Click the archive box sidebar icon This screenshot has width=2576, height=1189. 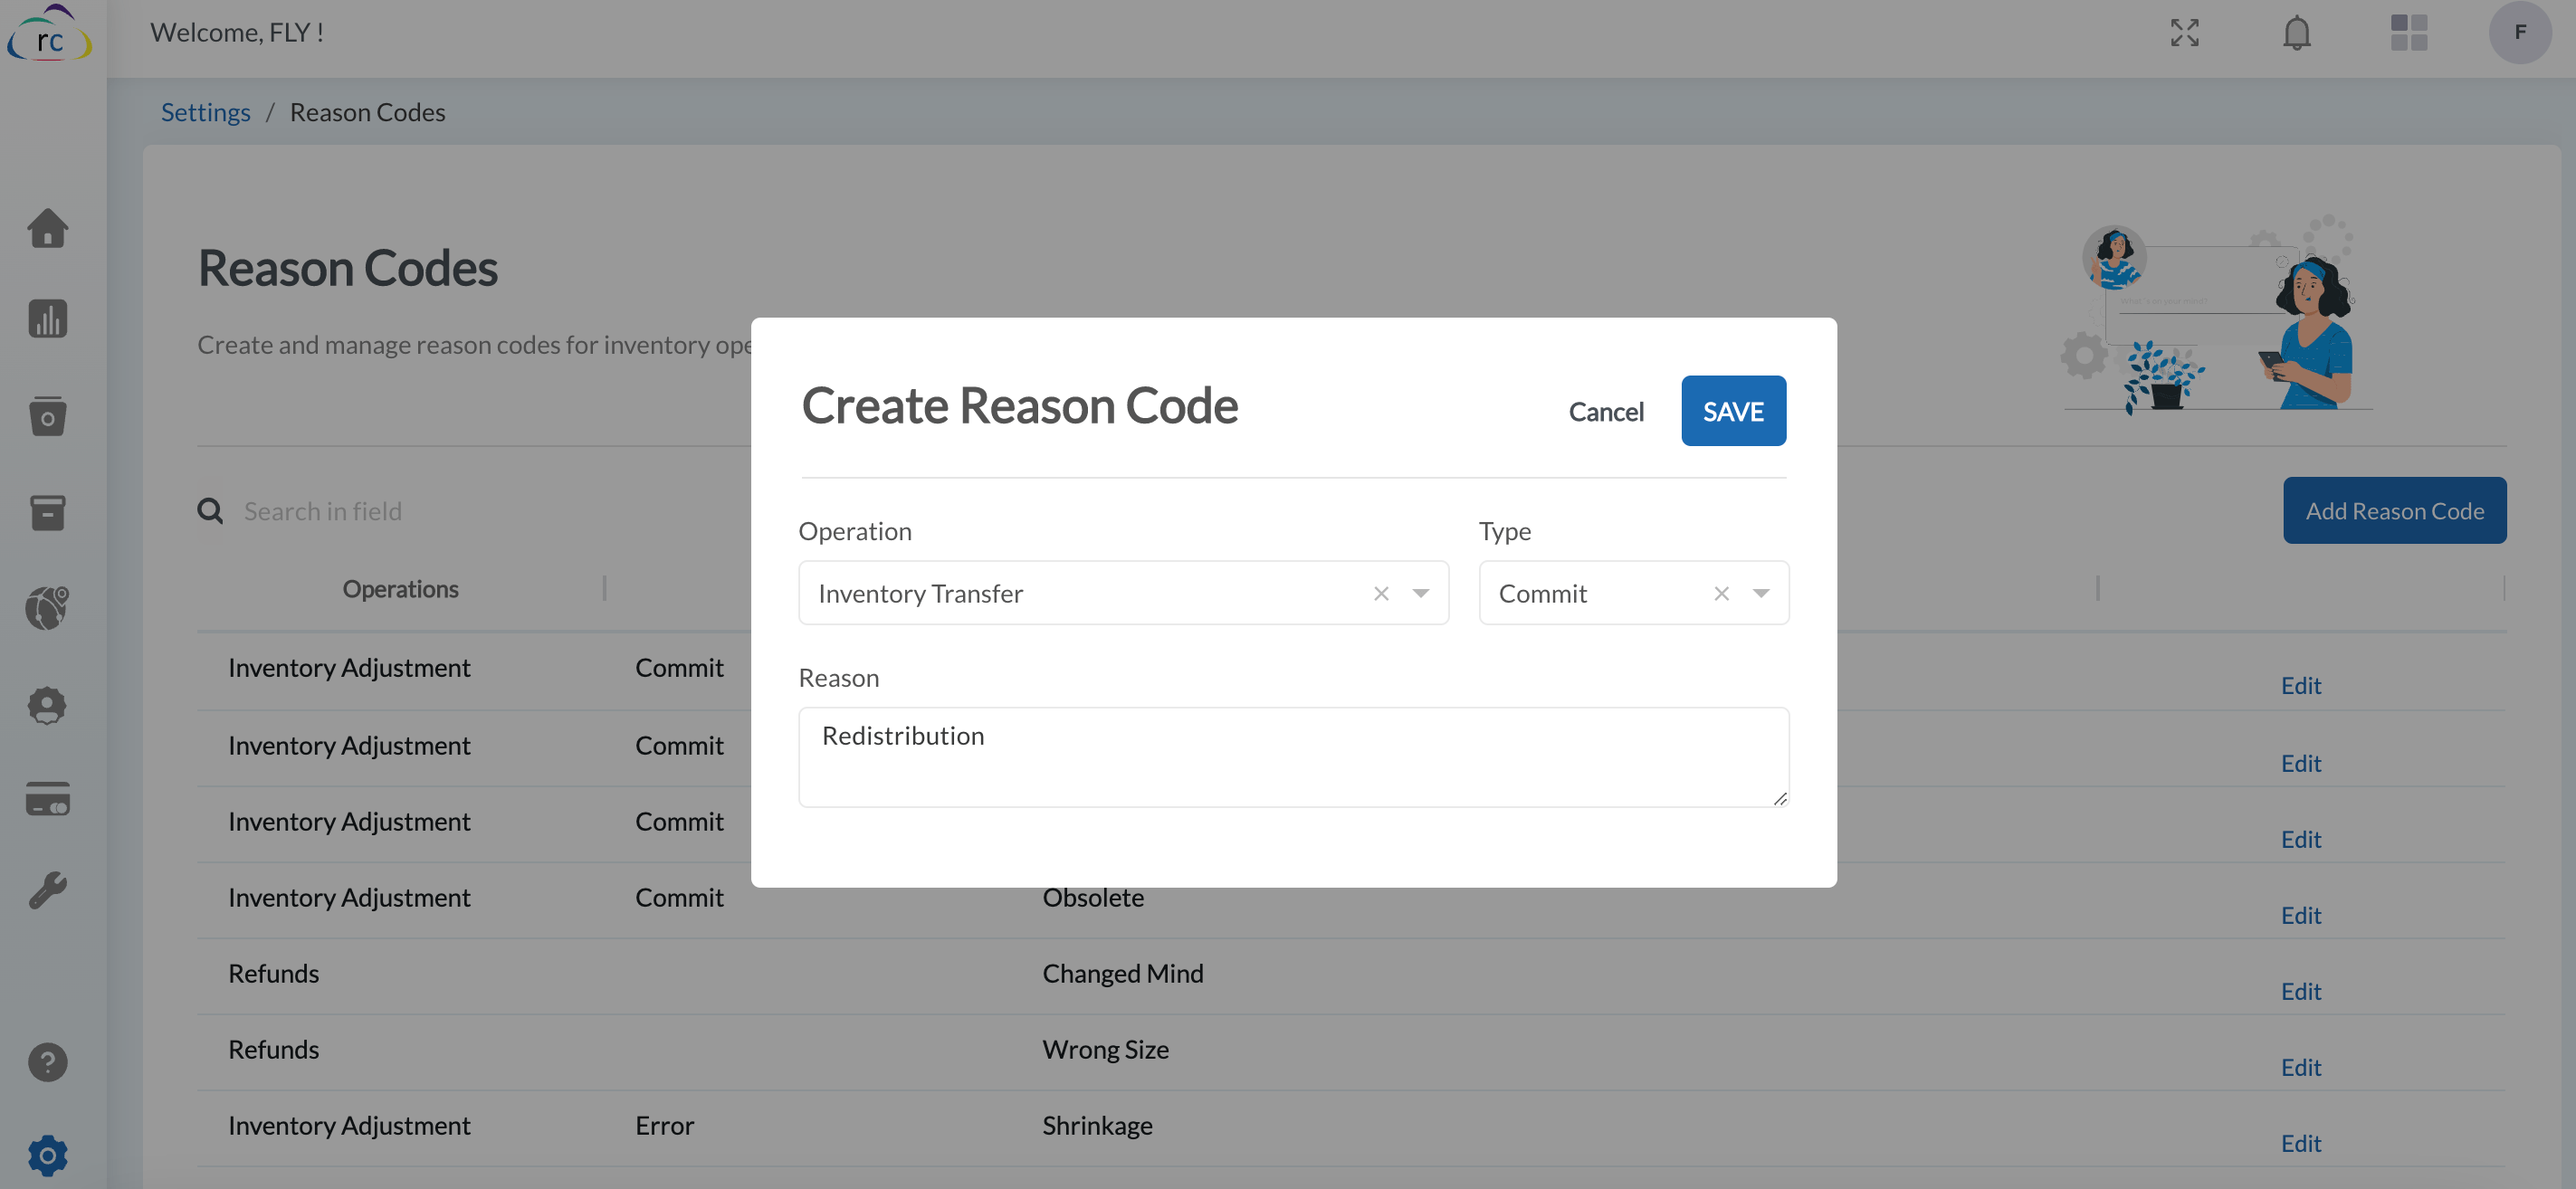click(x=47, y=512)
